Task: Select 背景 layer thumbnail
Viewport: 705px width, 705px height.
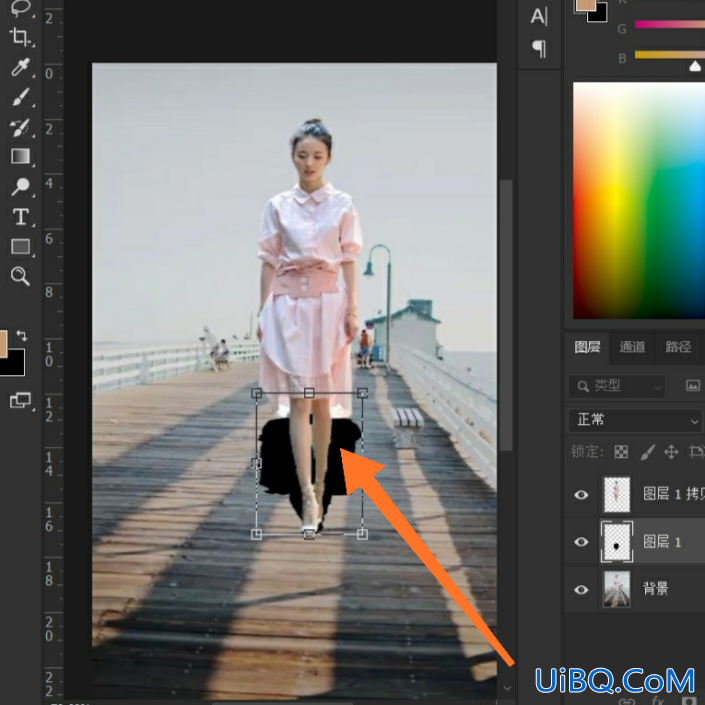Action: pyautogui.click(x=616, y=589)
